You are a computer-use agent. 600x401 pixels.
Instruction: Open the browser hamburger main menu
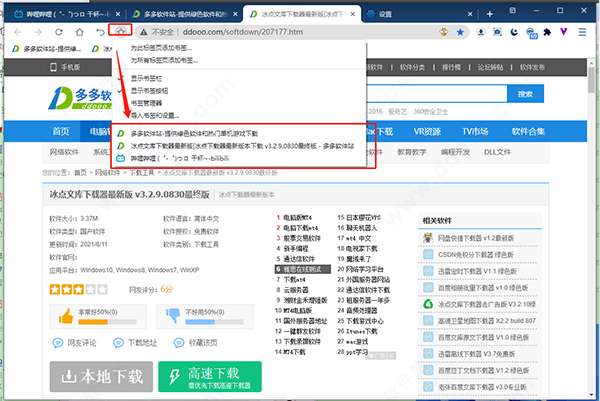click(582, 32)
